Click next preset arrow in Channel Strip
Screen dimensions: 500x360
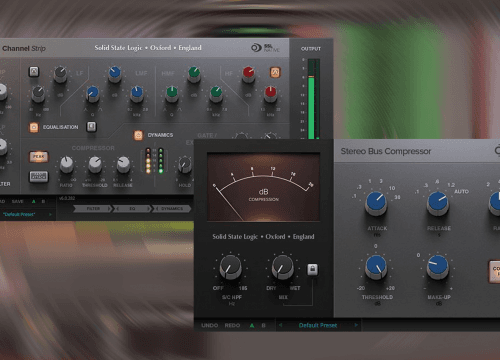tap(50, 214)
